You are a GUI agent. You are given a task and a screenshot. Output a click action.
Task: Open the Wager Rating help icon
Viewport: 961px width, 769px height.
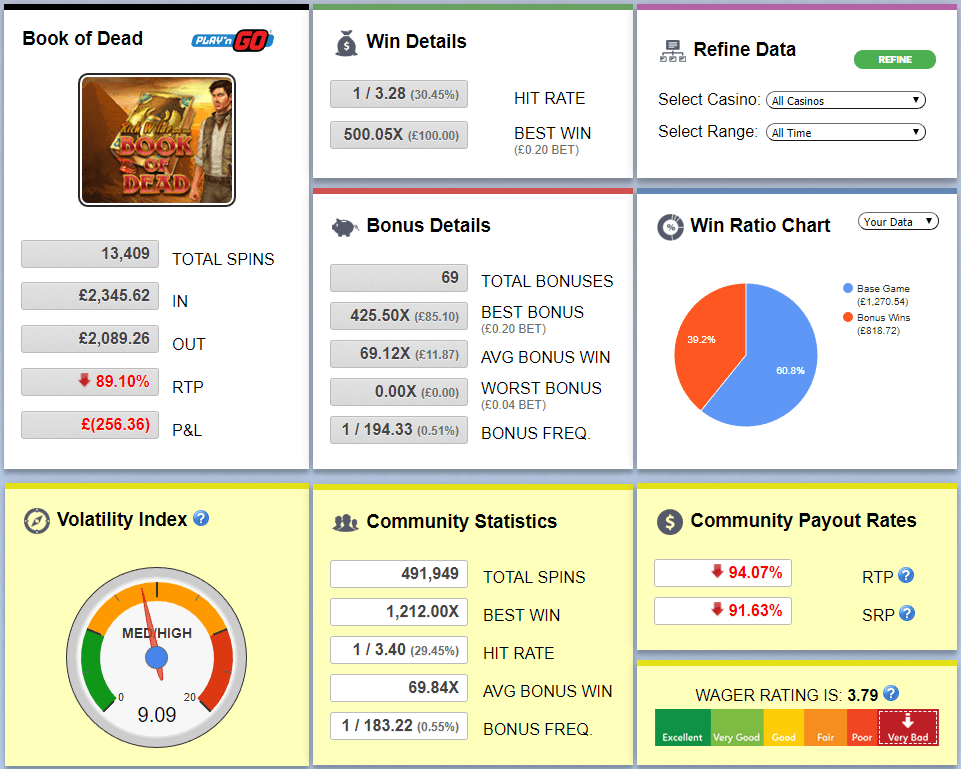[891, 693]
